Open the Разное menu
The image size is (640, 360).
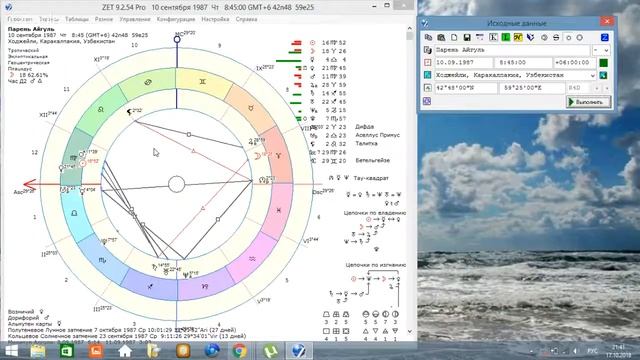click(104, 19)
